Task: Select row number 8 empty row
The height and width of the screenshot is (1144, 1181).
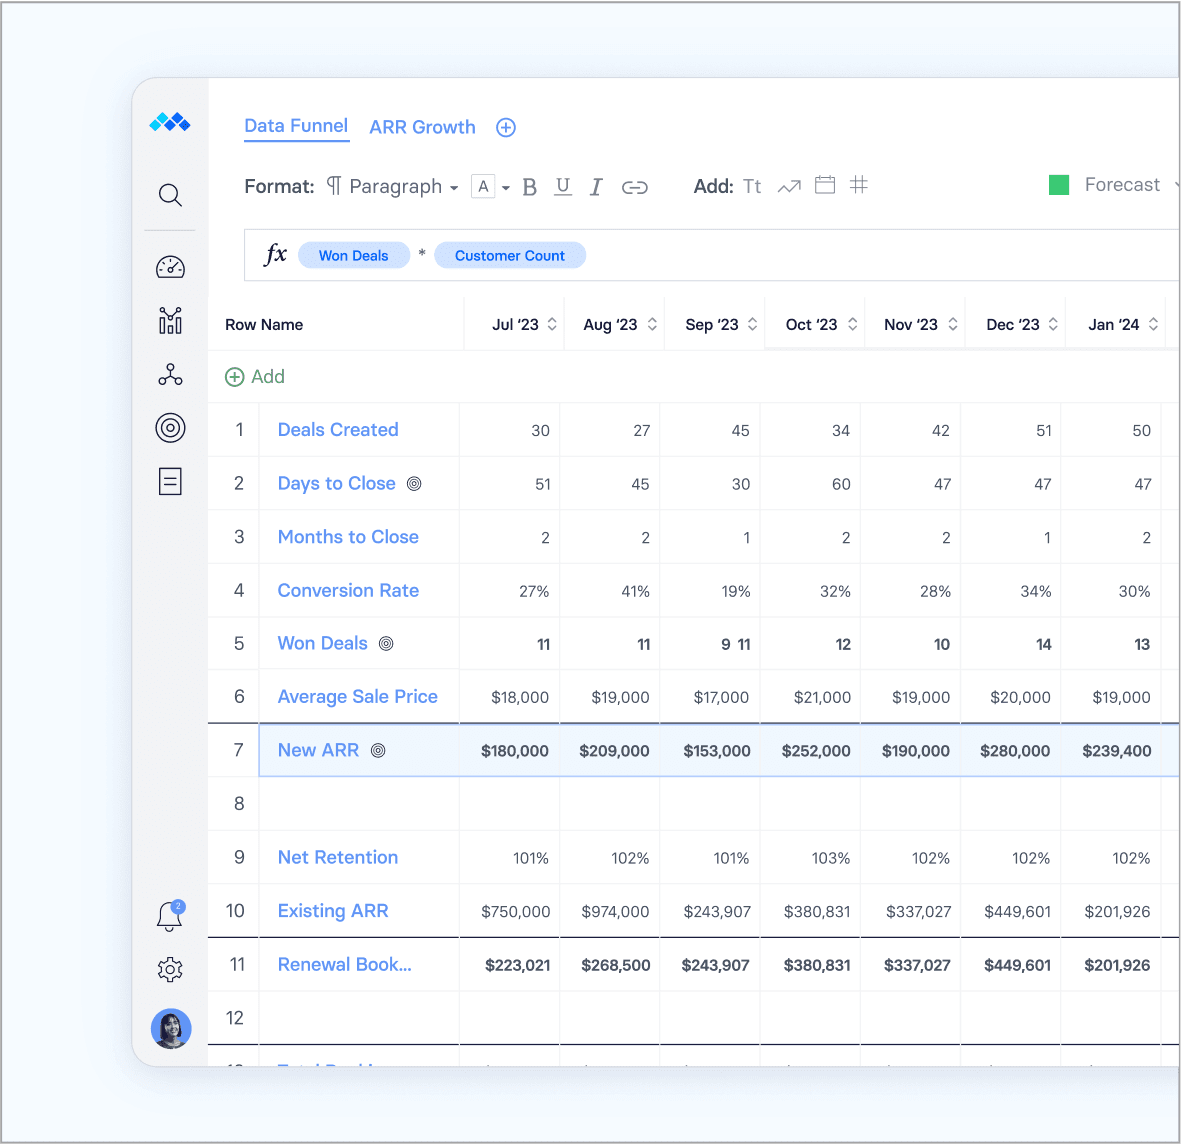Action: [x=239, y=804]
